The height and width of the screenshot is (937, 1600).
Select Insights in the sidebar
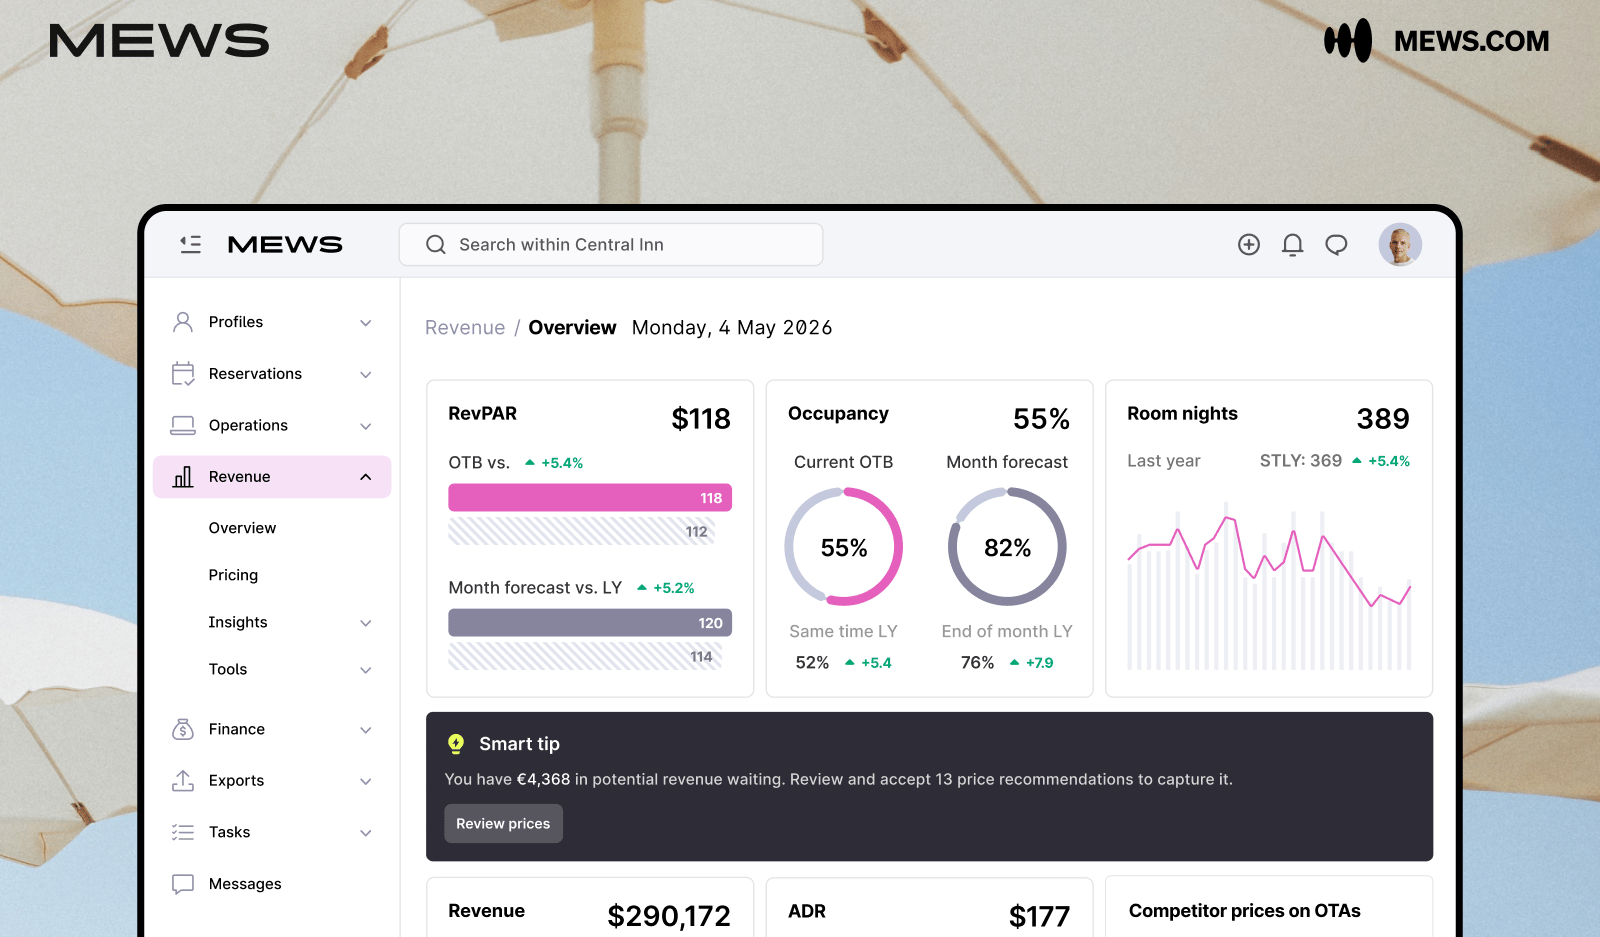(x=238, y=622)
